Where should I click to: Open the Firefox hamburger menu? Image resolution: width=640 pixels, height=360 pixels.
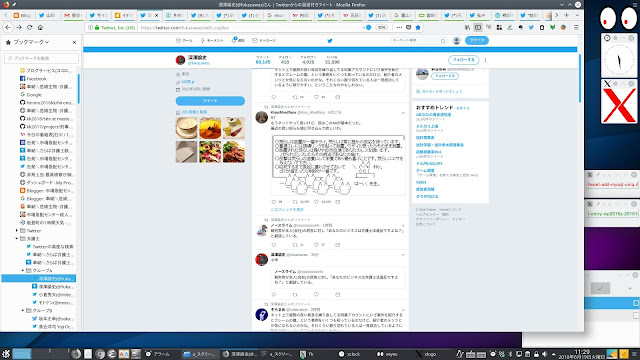[x=576, y=27]
